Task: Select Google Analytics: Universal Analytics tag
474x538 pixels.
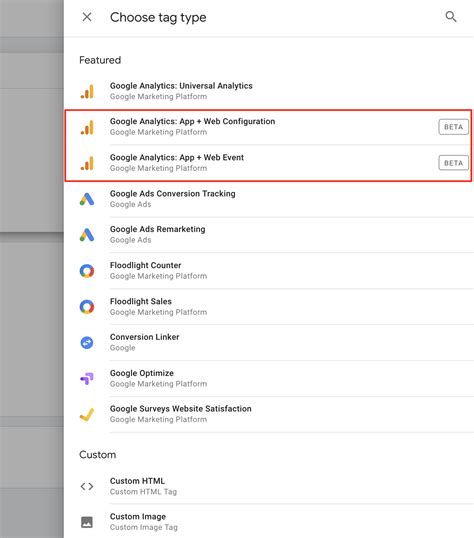Action: [269, 91]
